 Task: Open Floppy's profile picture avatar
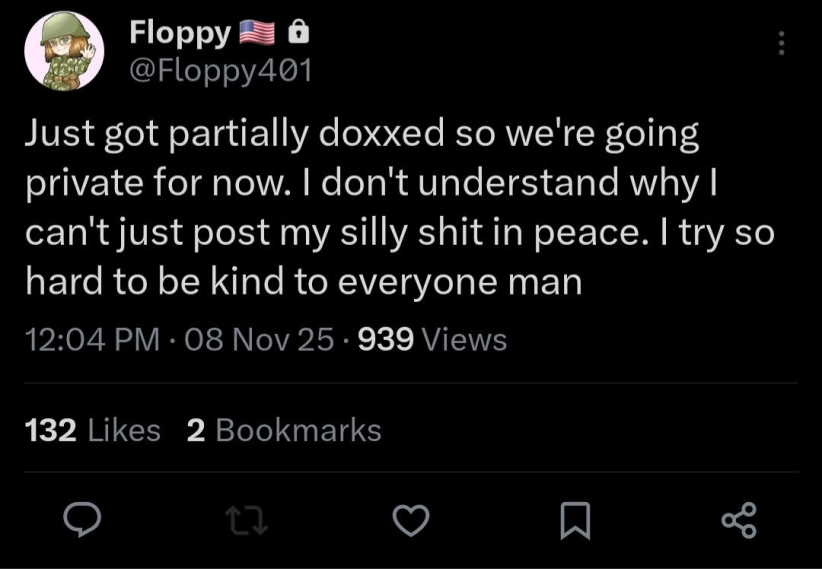point(64,51)
